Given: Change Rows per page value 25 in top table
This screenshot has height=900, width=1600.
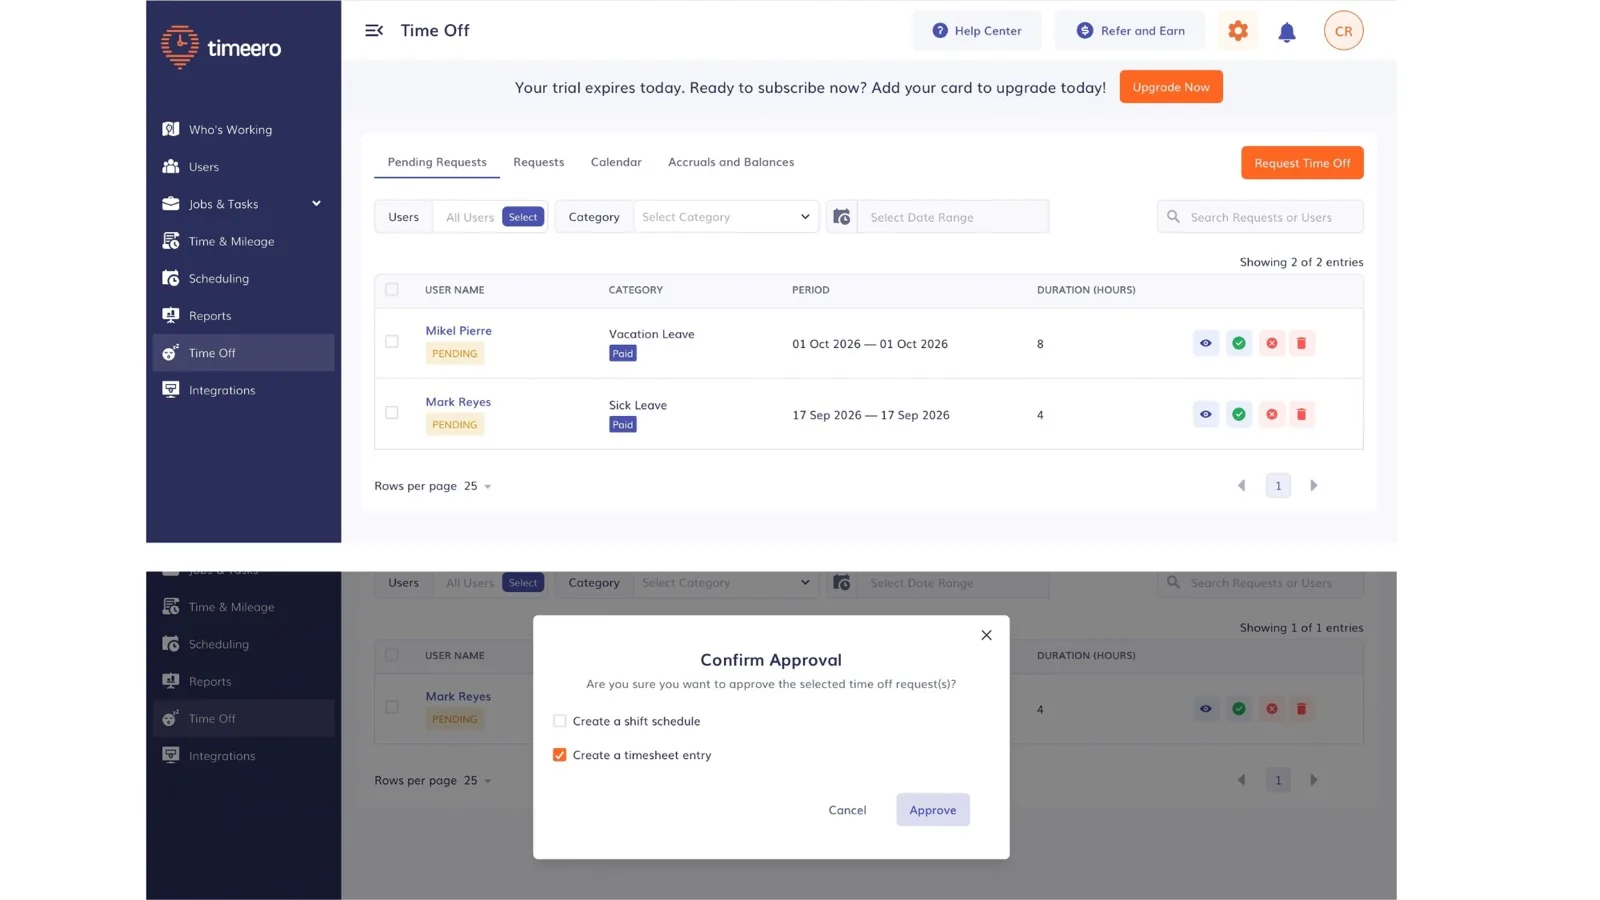Looking at the screenshot, I should [x=477, y=486].
